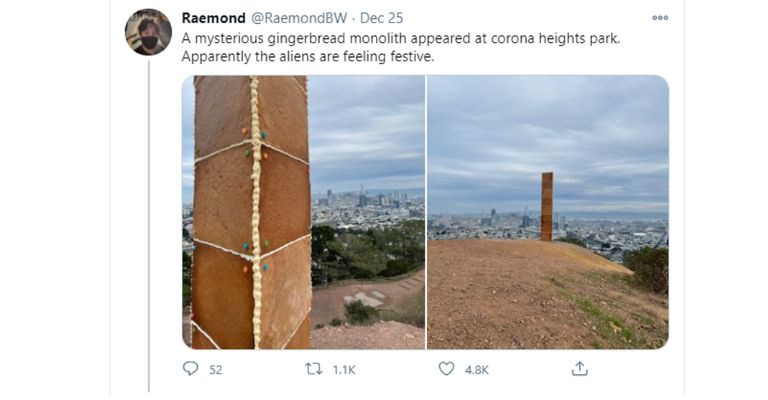Click the reply speech bubble icon
This screenshot has height=400, width=768.
coord(191,369)
